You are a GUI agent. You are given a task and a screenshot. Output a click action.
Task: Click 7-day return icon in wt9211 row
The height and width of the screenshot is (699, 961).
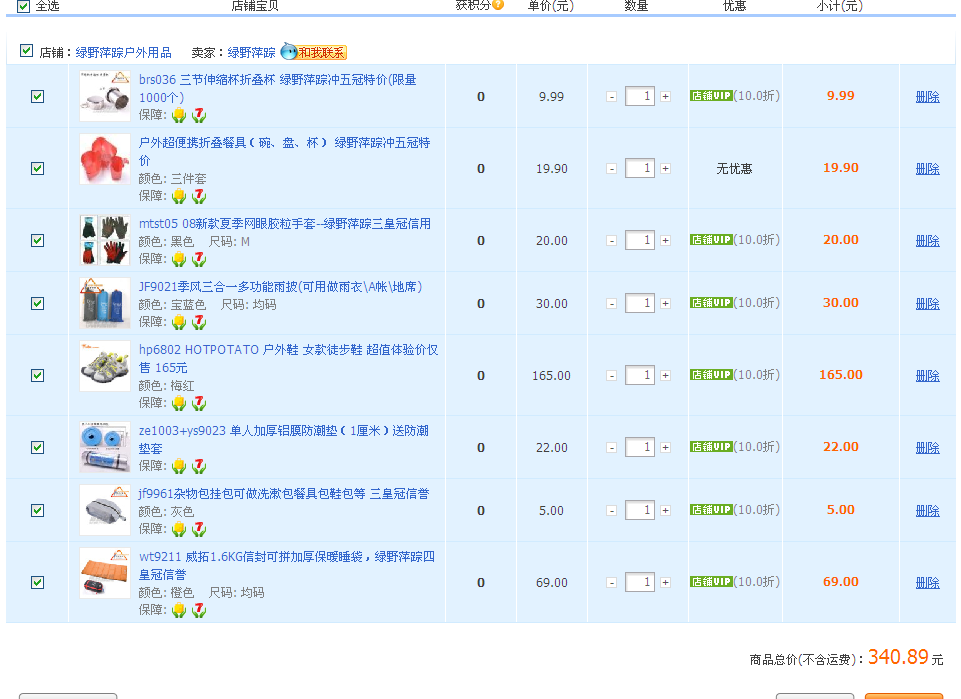(x=199, y=610)
